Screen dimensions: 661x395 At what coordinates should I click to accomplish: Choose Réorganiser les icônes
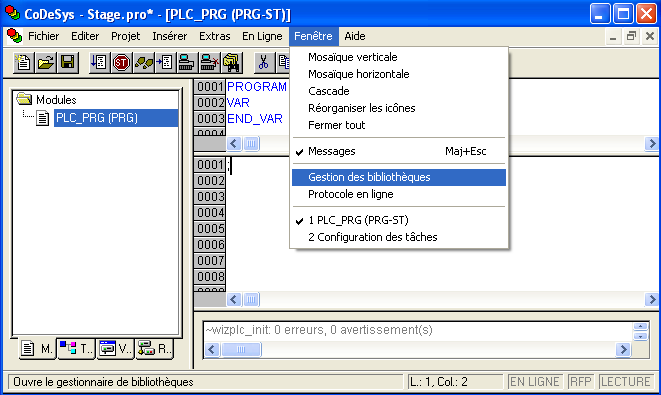(x=399, y=108)
